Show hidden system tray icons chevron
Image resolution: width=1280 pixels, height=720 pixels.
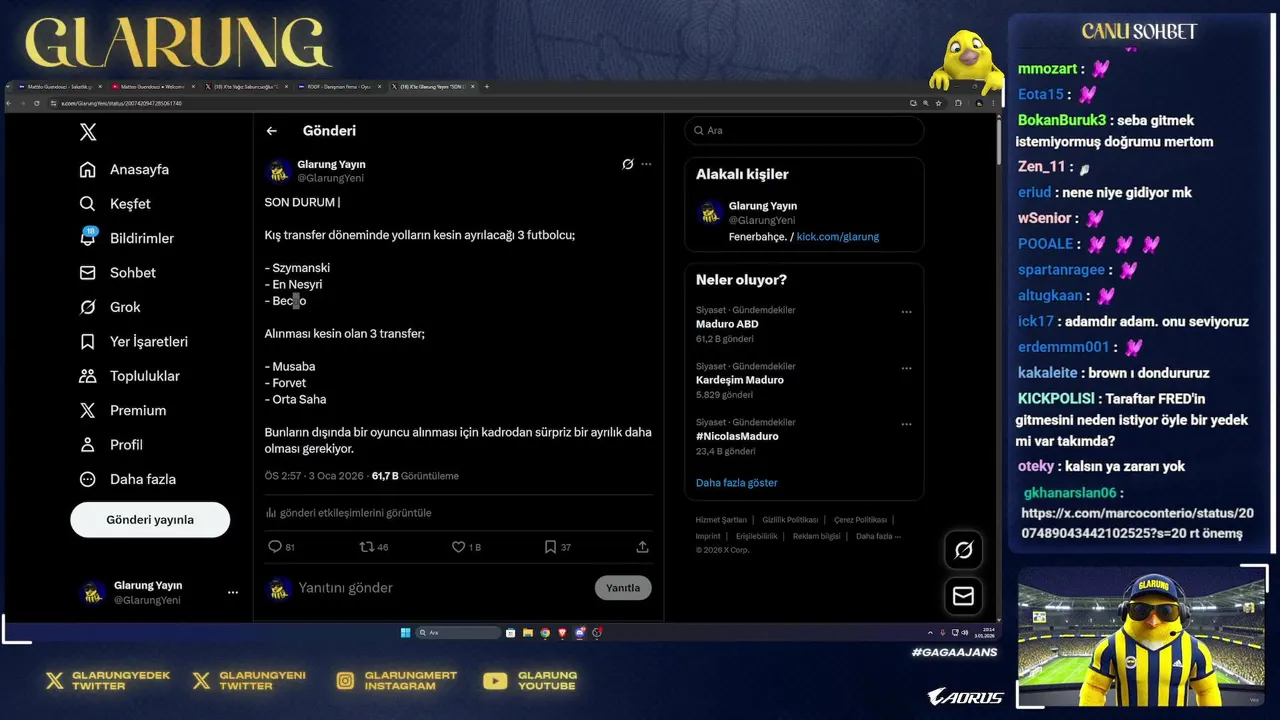click(930, 633)
